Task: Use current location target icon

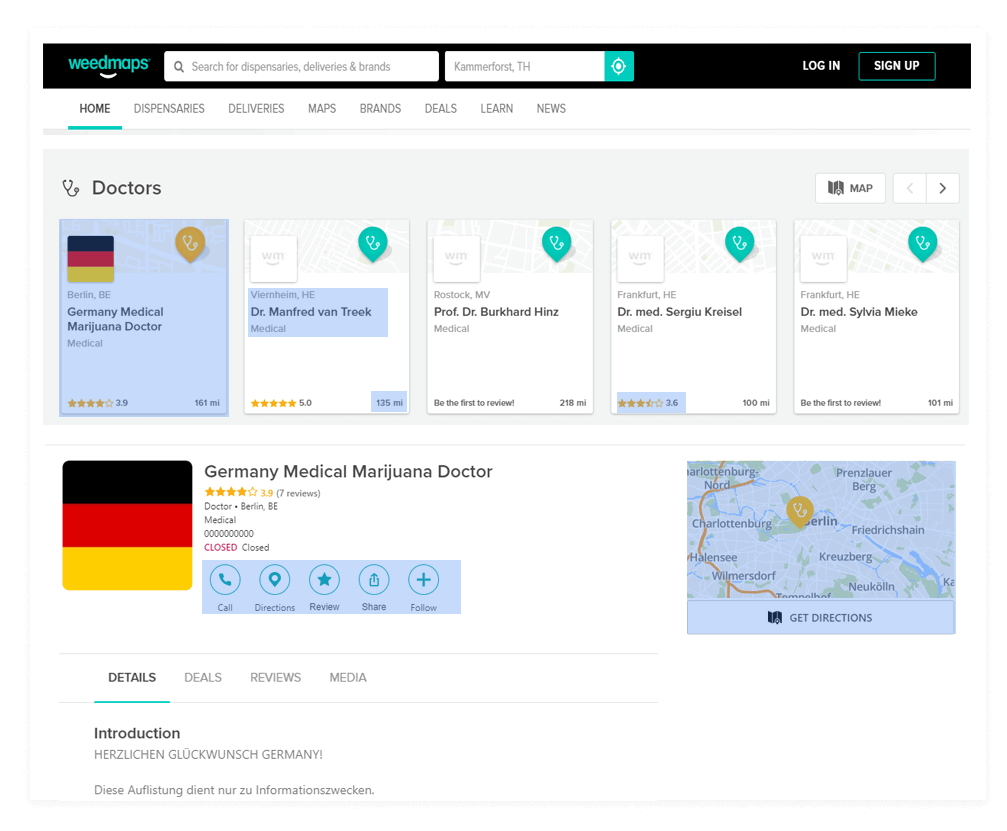Action: [618, 66]
